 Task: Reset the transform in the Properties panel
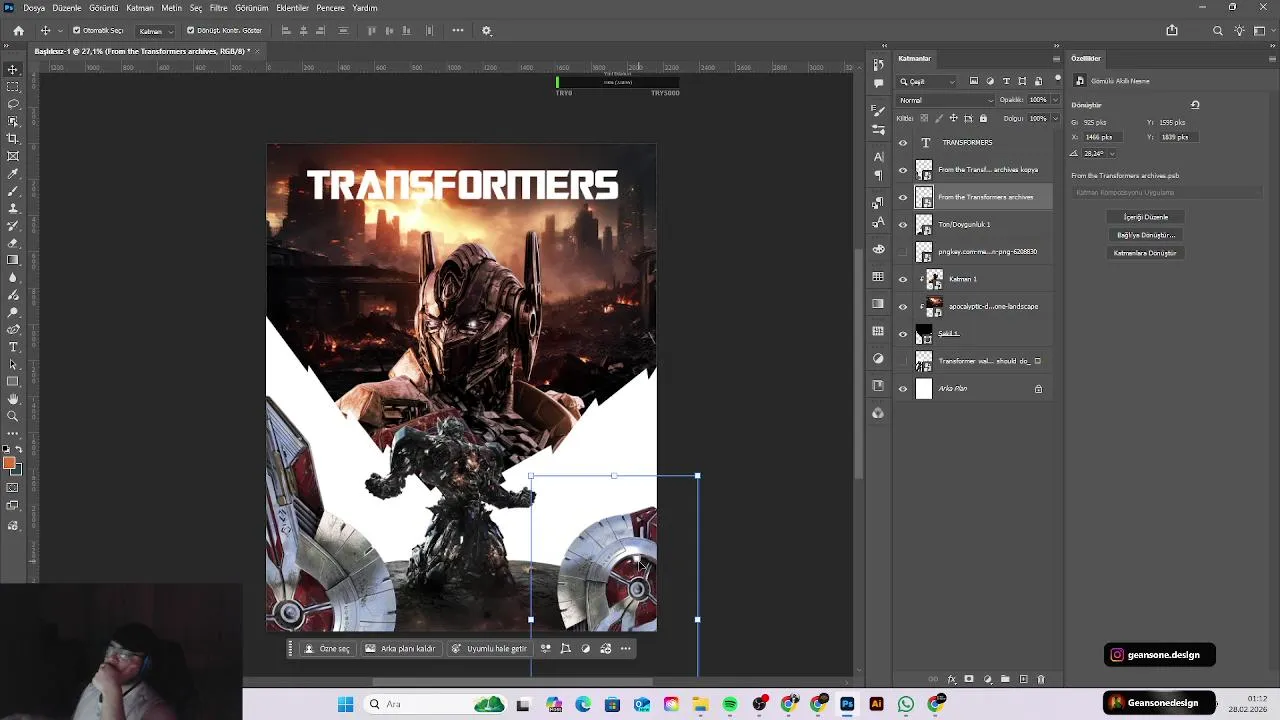1195,104
